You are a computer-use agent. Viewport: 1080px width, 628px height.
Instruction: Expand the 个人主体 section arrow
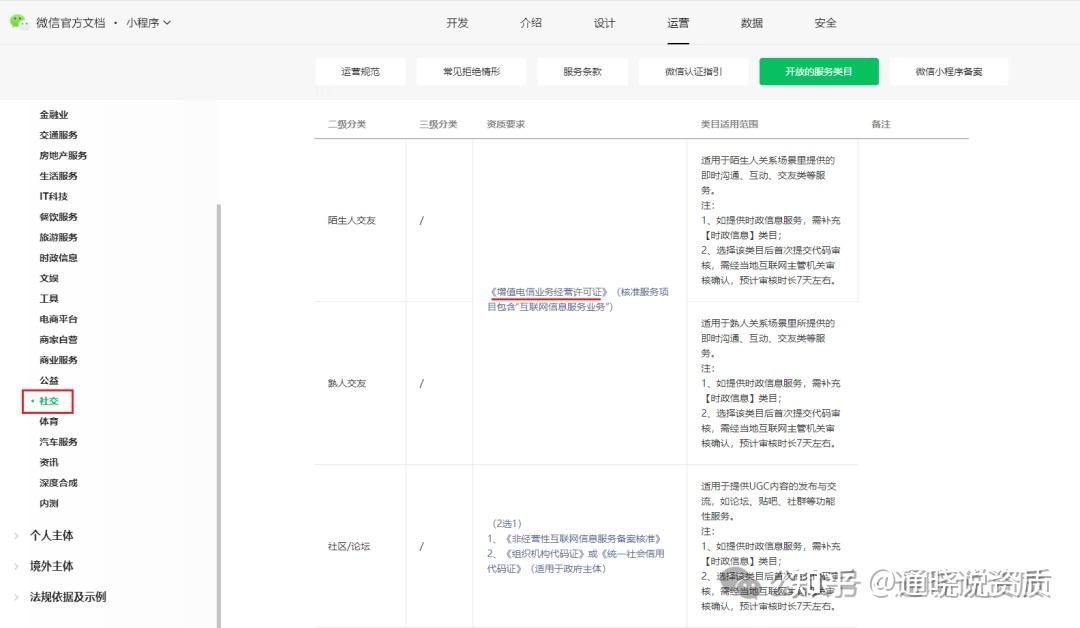point(16,536)
